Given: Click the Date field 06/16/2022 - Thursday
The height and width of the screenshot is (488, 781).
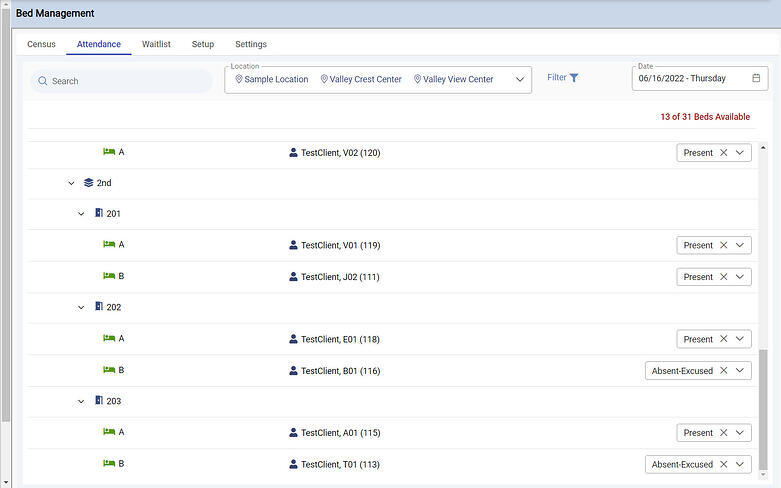Looking at the screenshot, I should (x=700, y=78).
